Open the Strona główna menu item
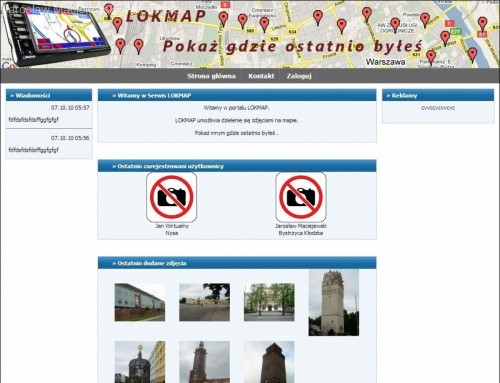500x383 pixels. point(211,76)
